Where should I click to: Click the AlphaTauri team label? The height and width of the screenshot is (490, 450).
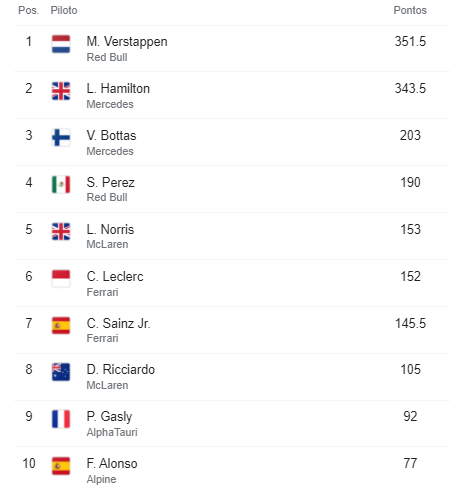pos(112,432)
